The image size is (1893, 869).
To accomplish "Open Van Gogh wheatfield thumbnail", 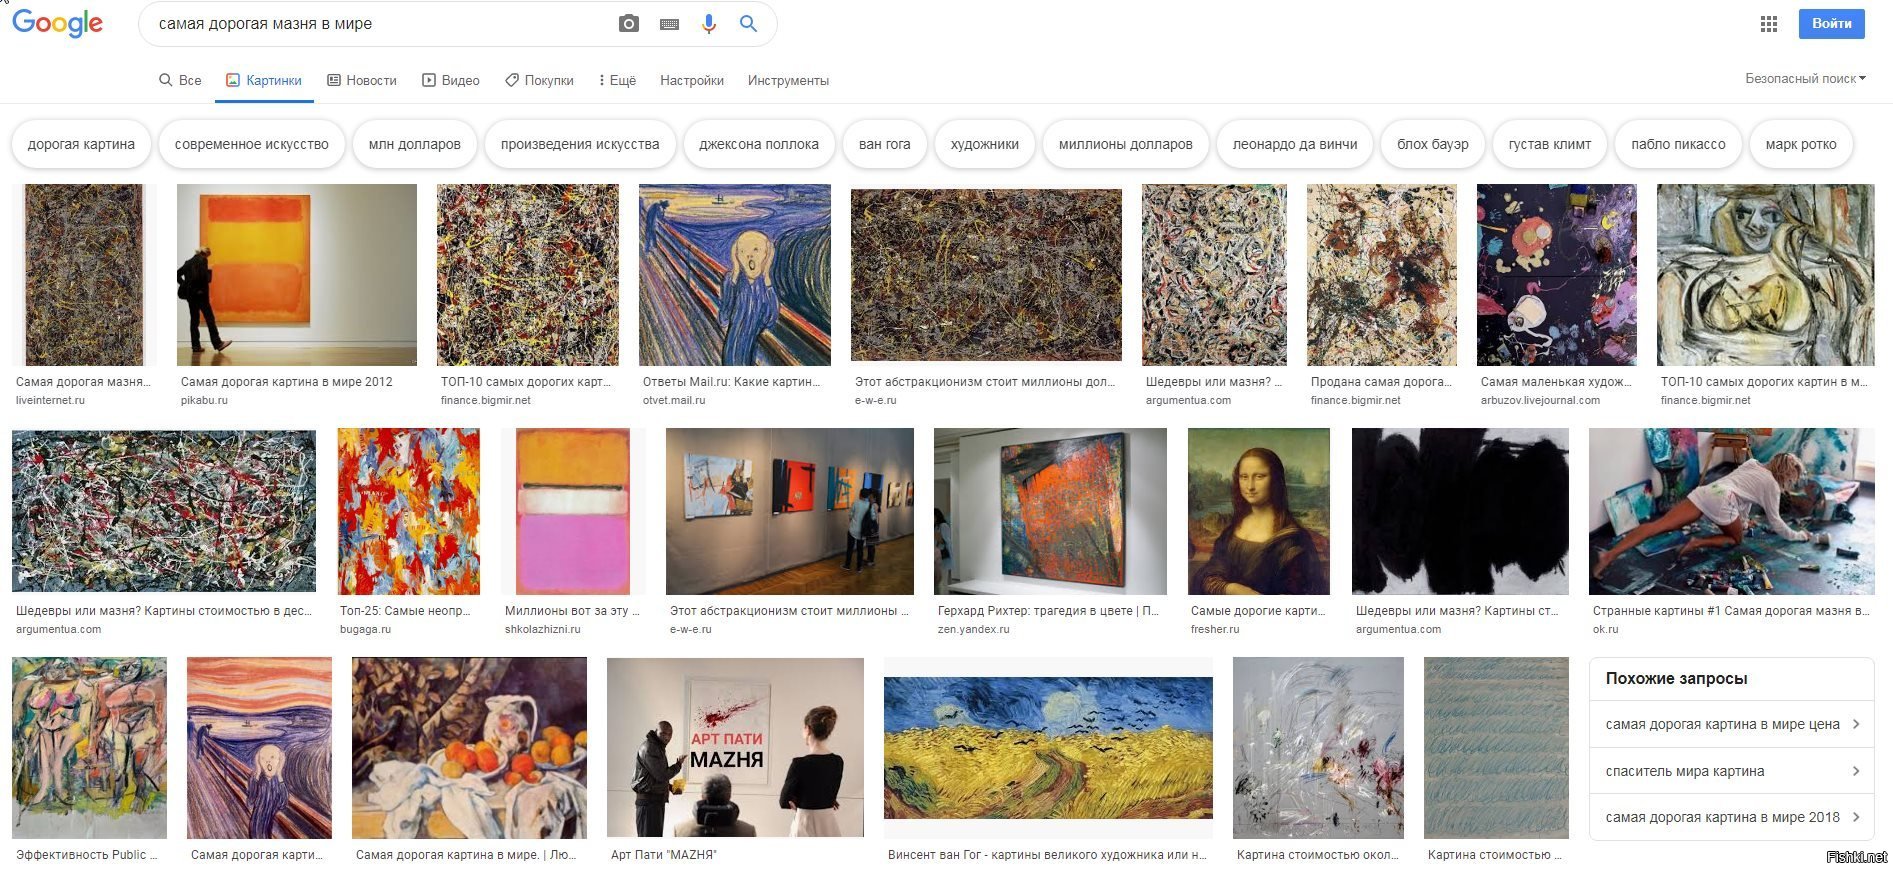I will coord(1048,747).
